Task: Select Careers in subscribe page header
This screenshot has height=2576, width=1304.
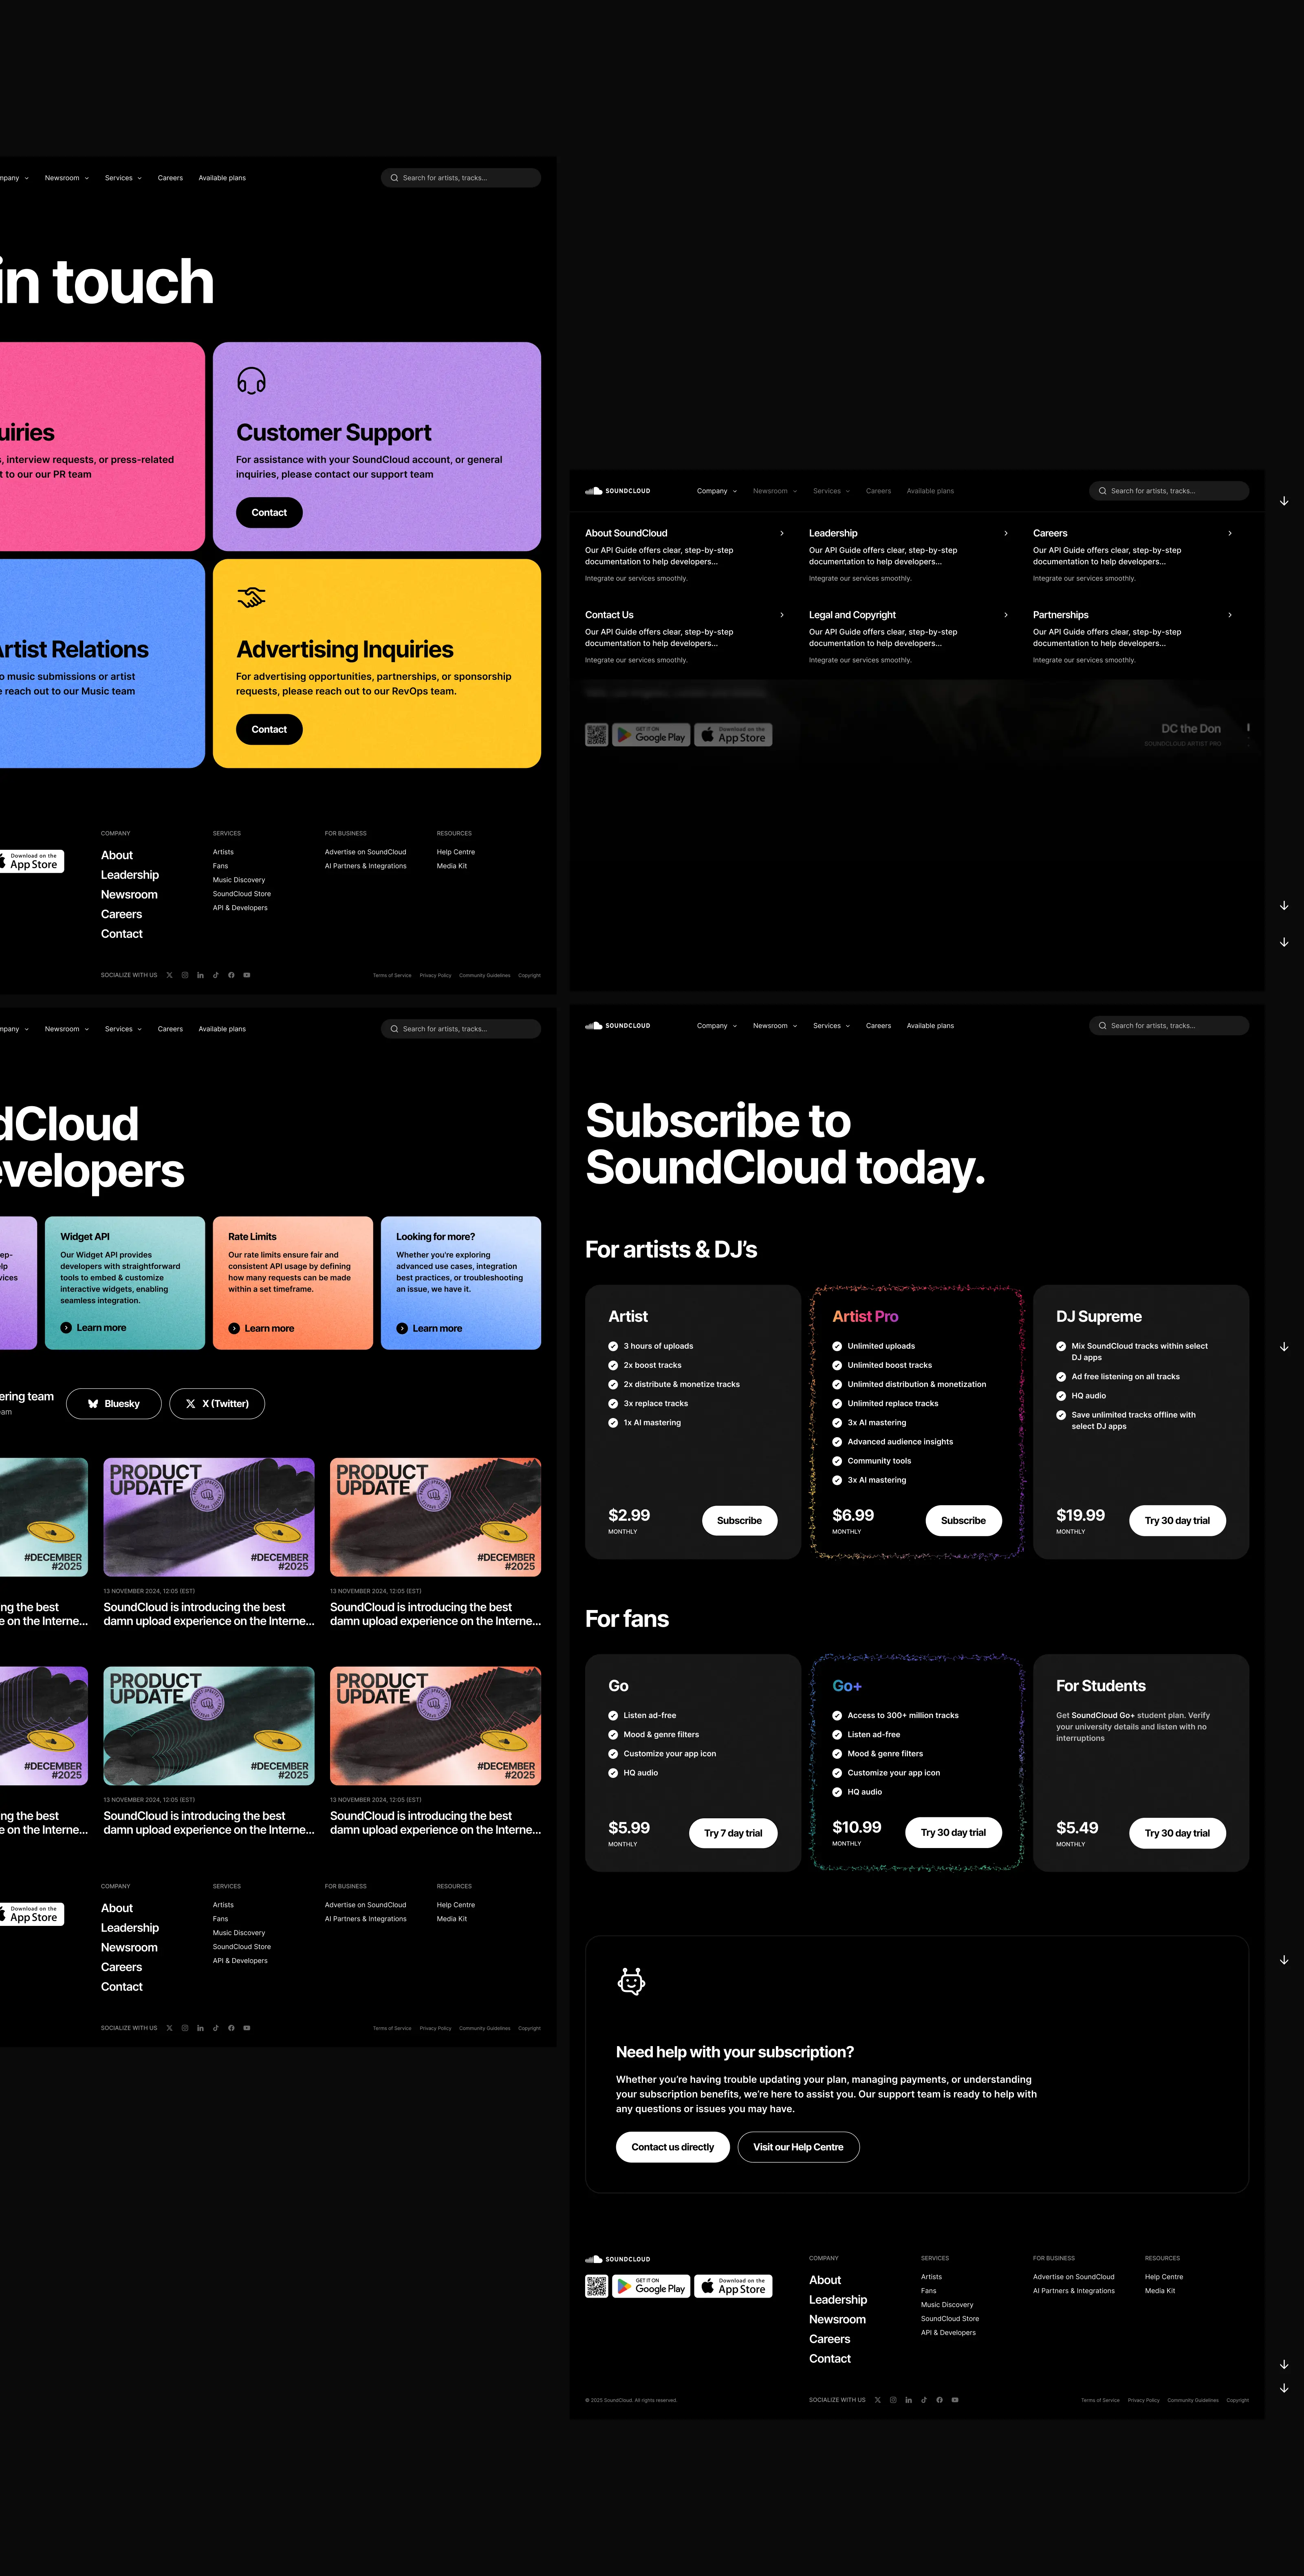Action: click(x=878, y=1025)
